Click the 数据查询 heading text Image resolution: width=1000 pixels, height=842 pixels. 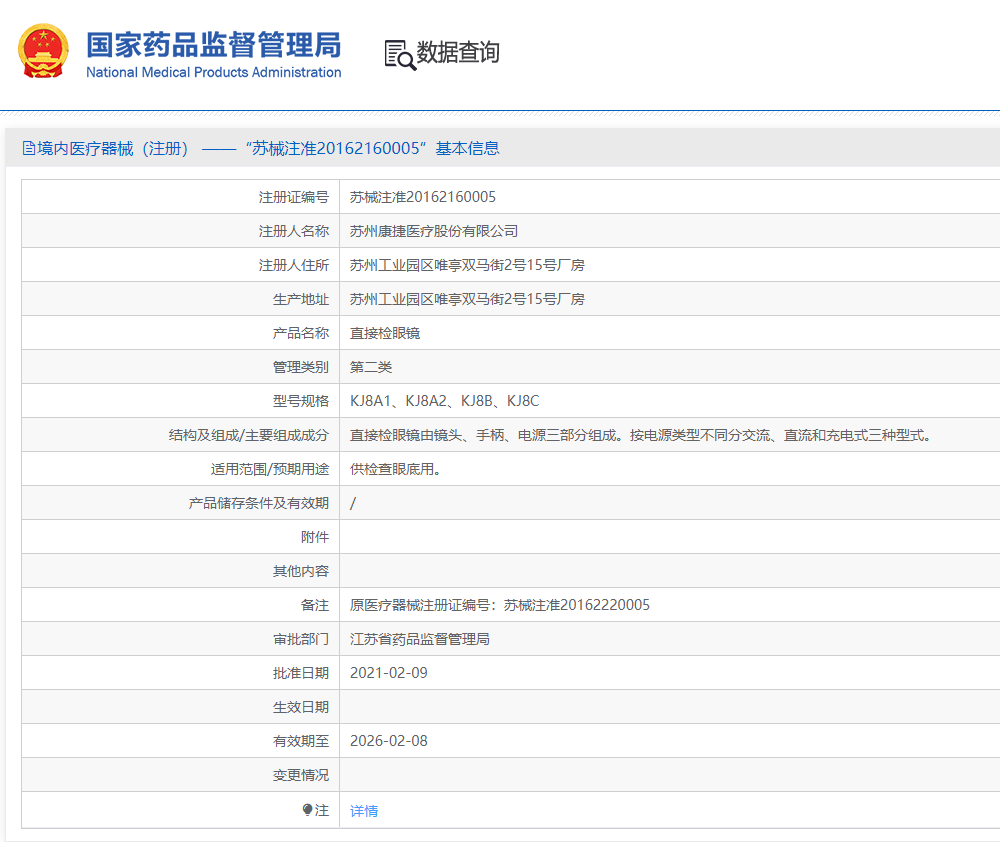(458, 52)
